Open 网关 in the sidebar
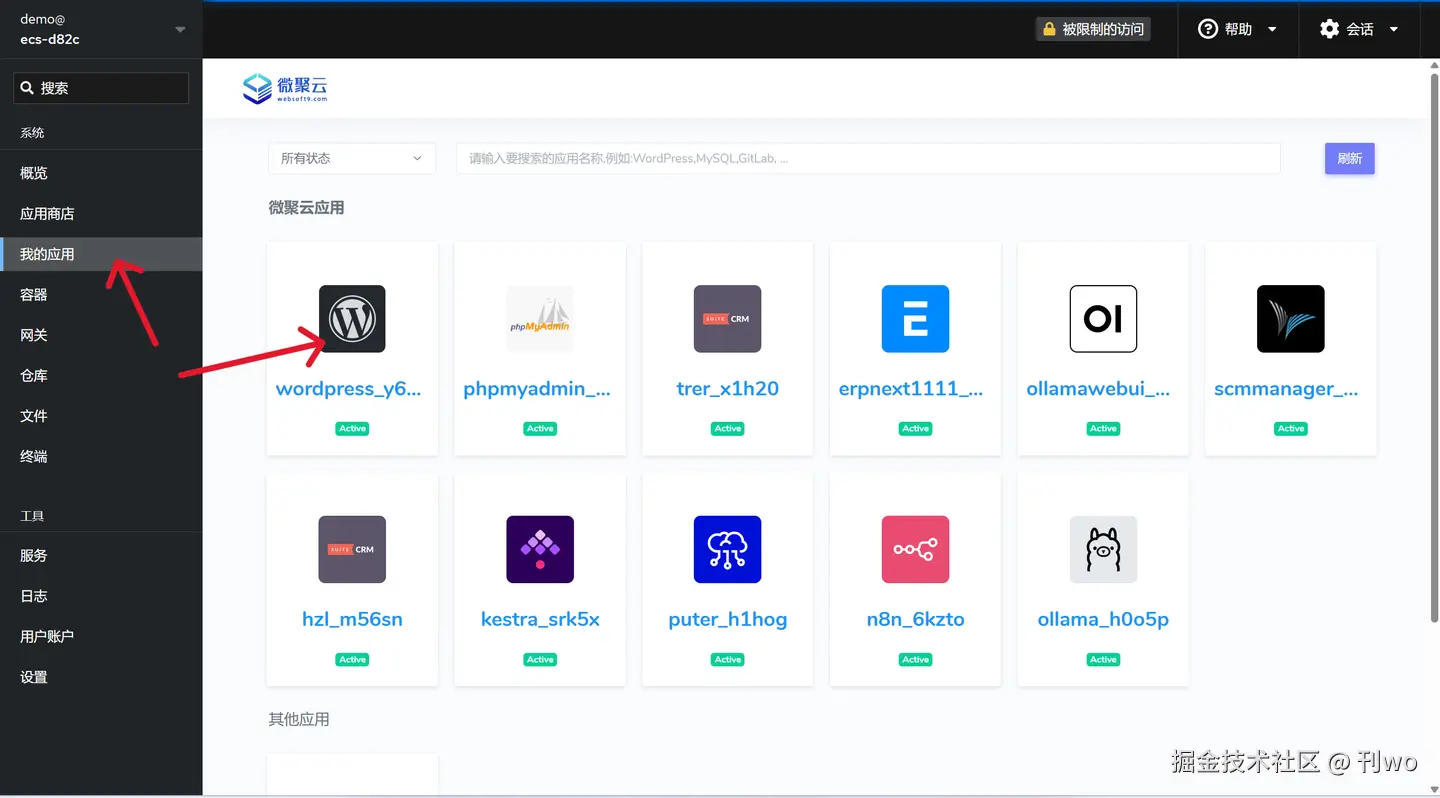The image size is (1440, 798). pos(101,335)
